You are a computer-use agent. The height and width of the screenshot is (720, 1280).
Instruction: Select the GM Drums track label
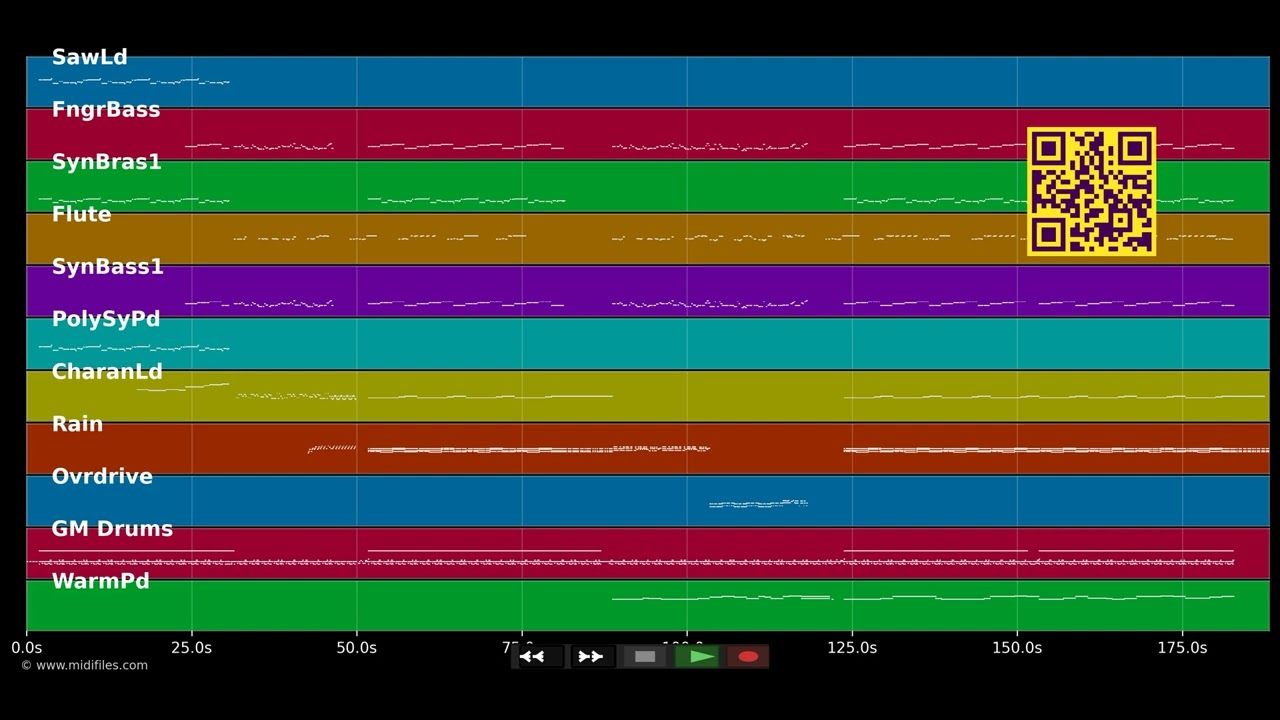pos(112,529)
